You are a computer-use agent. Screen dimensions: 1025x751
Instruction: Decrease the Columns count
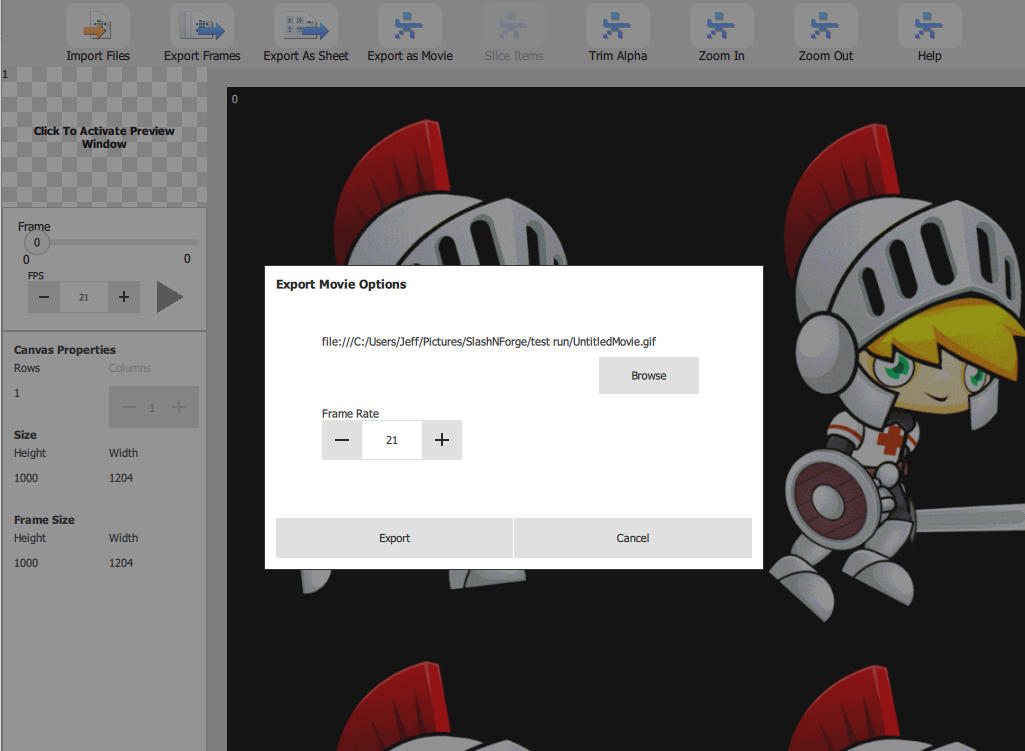click(x=129, y=407)
